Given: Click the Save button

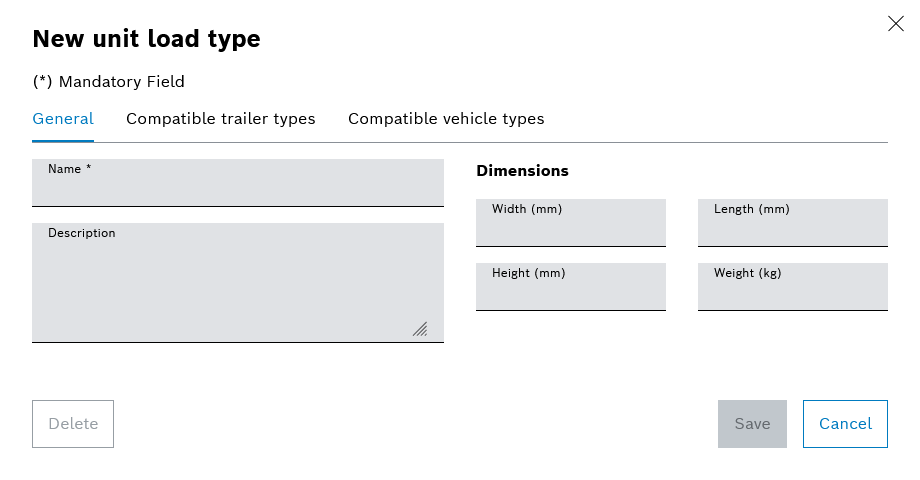Looking at the screenshot, I should click(x=752, y=424).
